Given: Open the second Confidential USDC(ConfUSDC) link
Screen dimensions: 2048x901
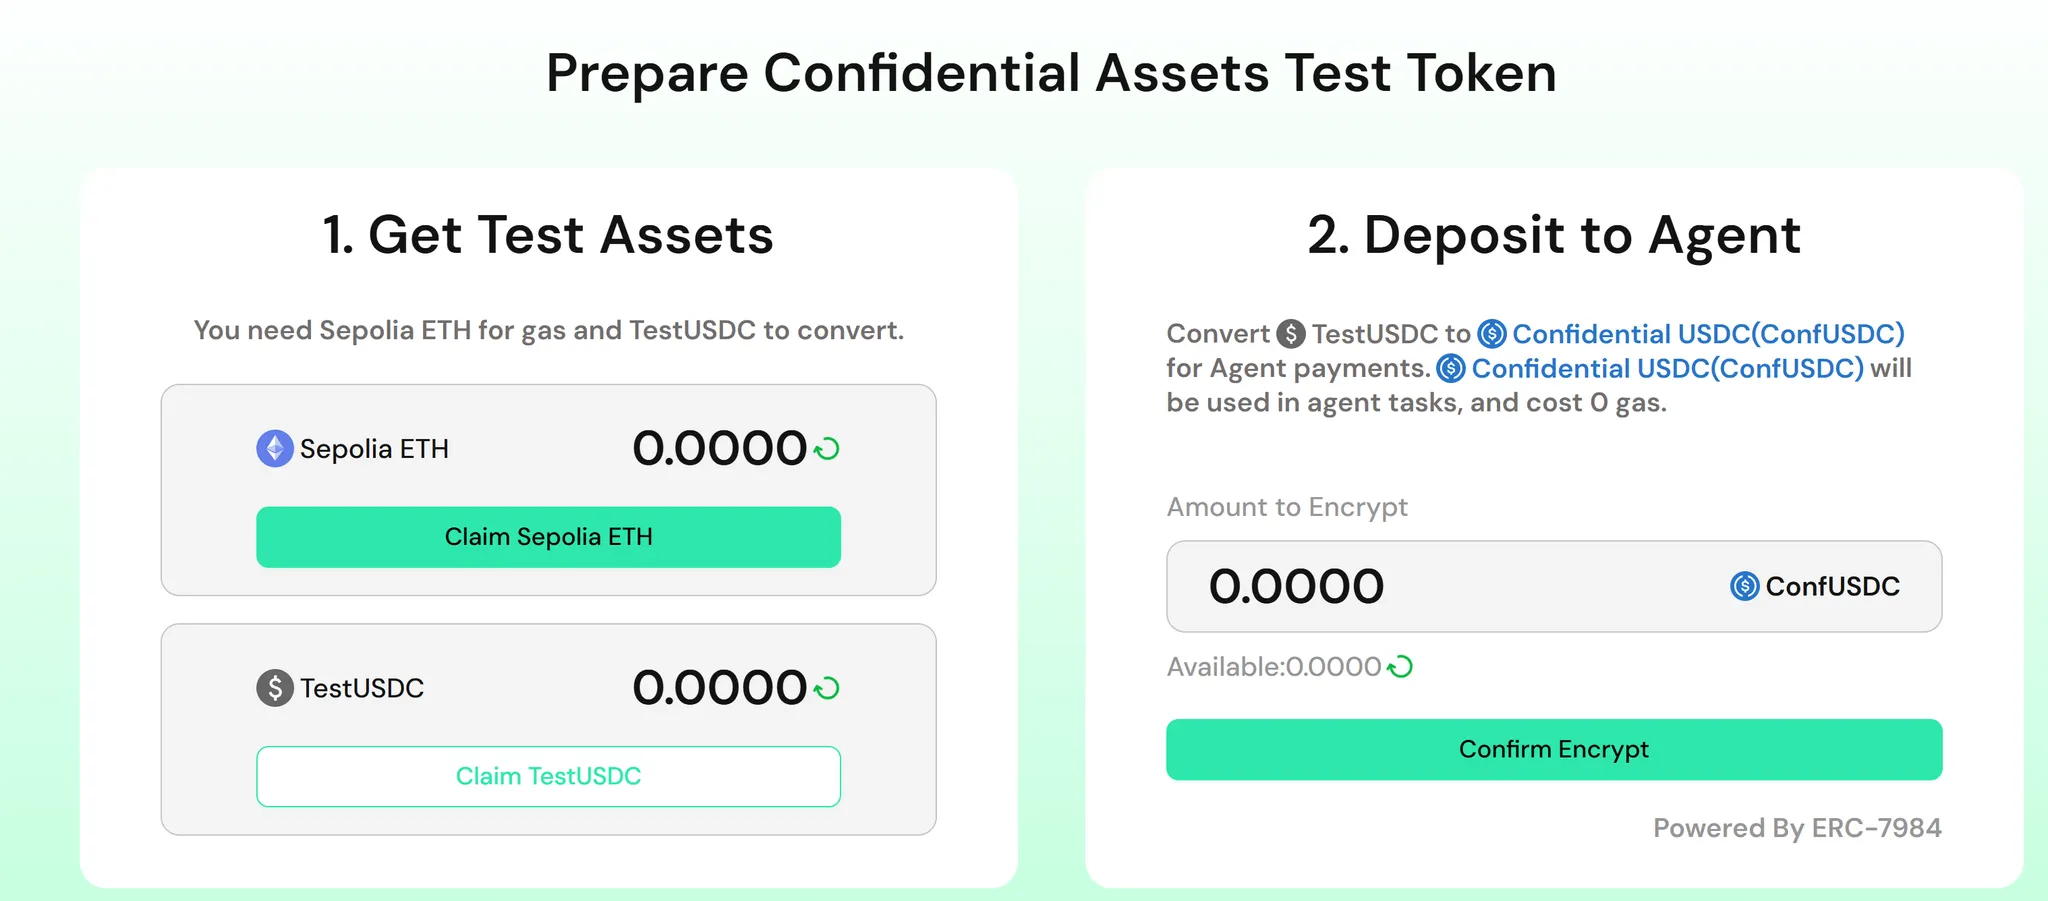Looking at the screenshot, I should (x=1667, y=369).
